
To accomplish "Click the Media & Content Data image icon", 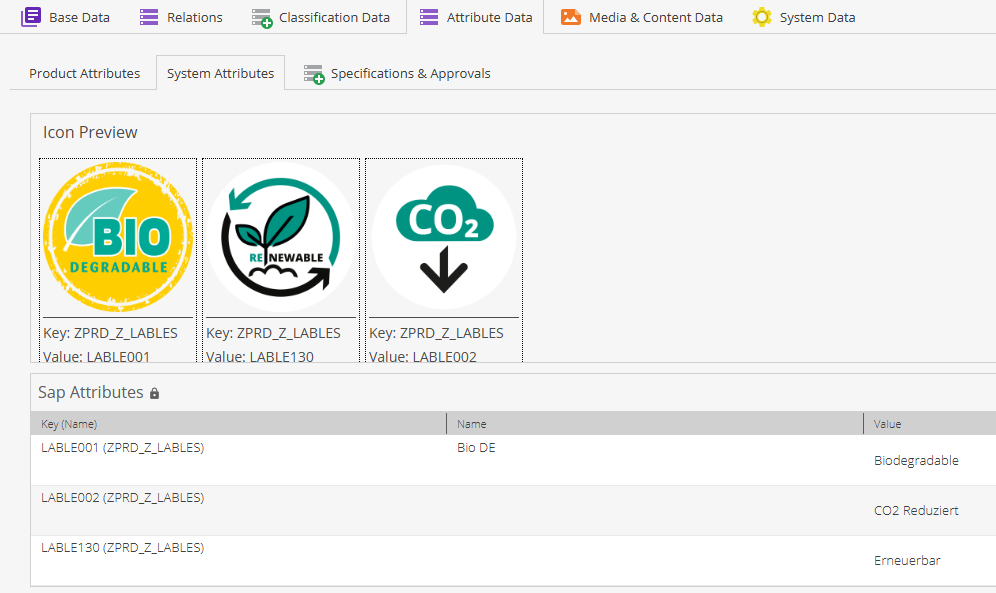I will tap(571, 17).
